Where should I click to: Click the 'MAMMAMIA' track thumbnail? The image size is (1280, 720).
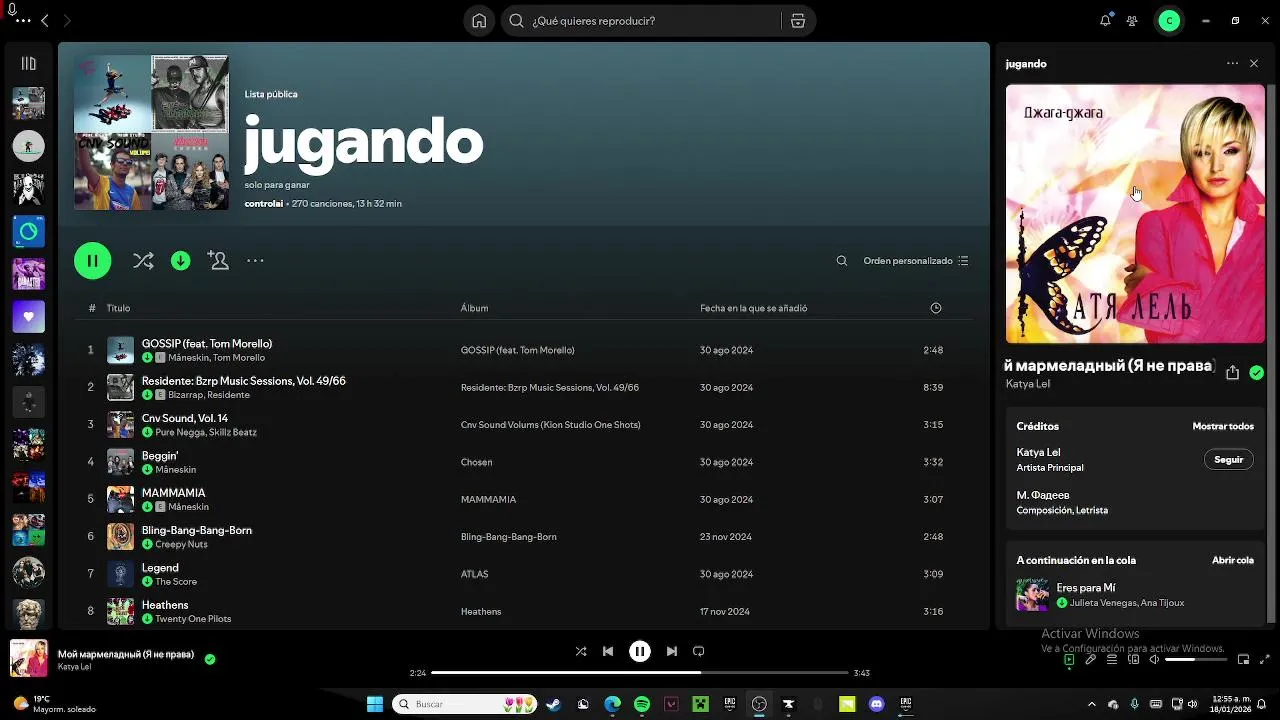coord(120,499)
